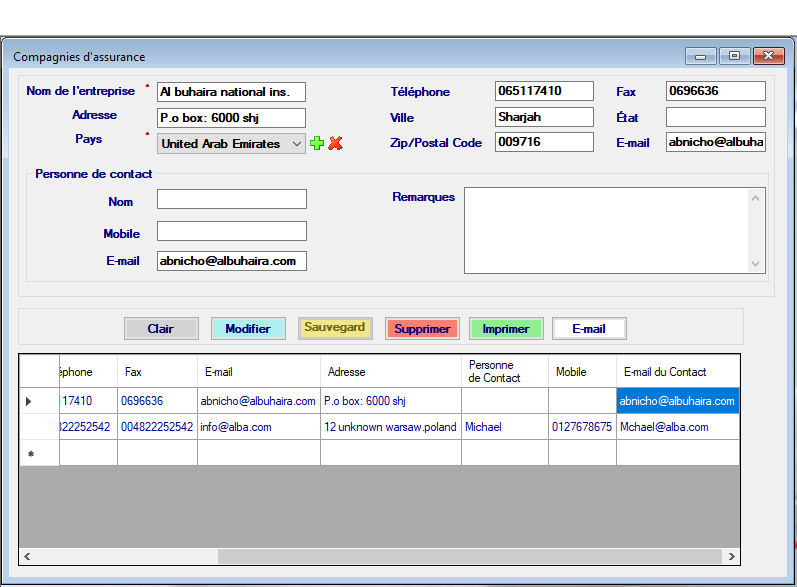Click the yellow Sauvegard button

pos(334,328)
